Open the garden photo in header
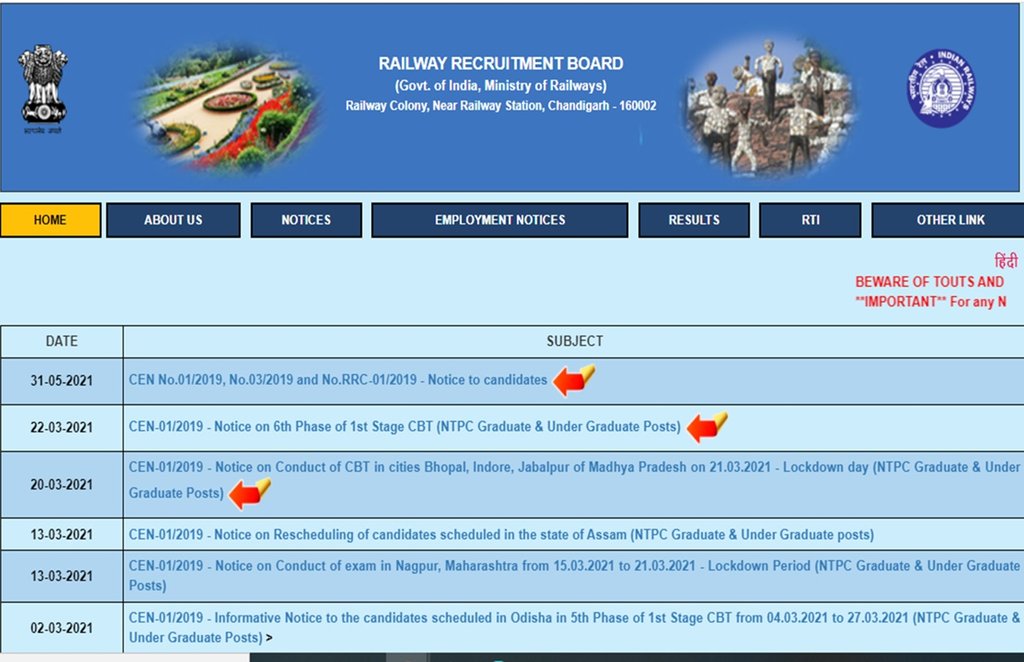 click(x=228, y=108)
